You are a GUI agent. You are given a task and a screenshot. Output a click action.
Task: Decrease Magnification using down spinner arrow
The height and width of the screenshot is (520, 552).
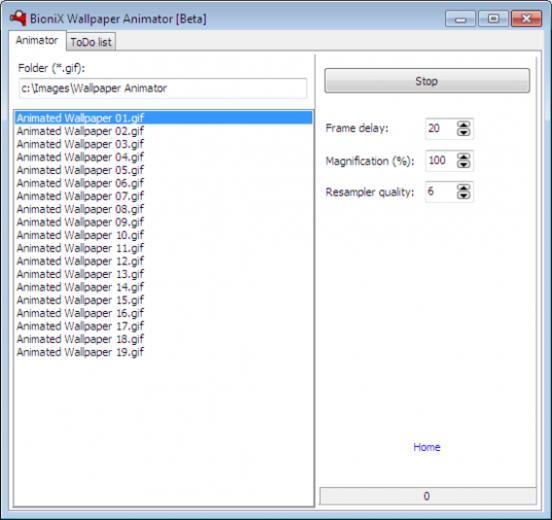[x=463, y=164]
